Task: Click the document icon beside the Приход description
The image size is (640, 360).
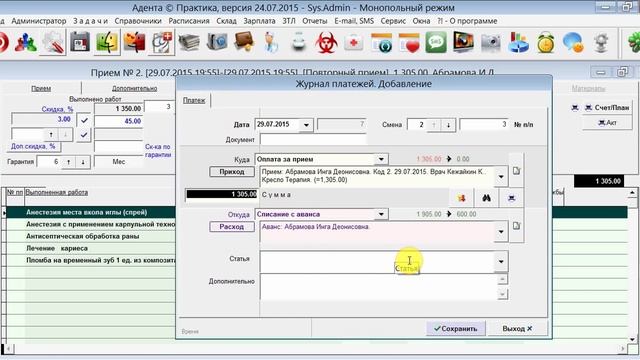Action: click(517, 171)
